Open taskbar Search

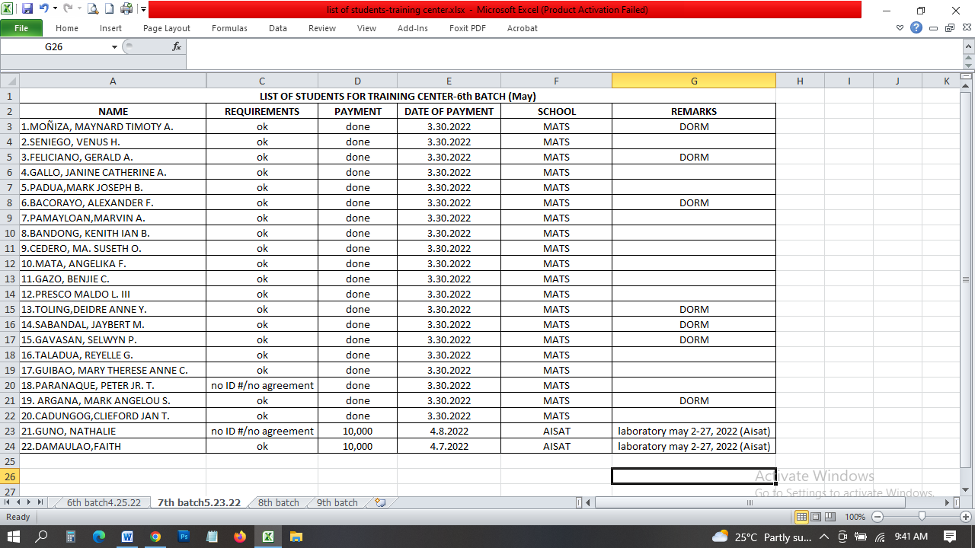41,536
